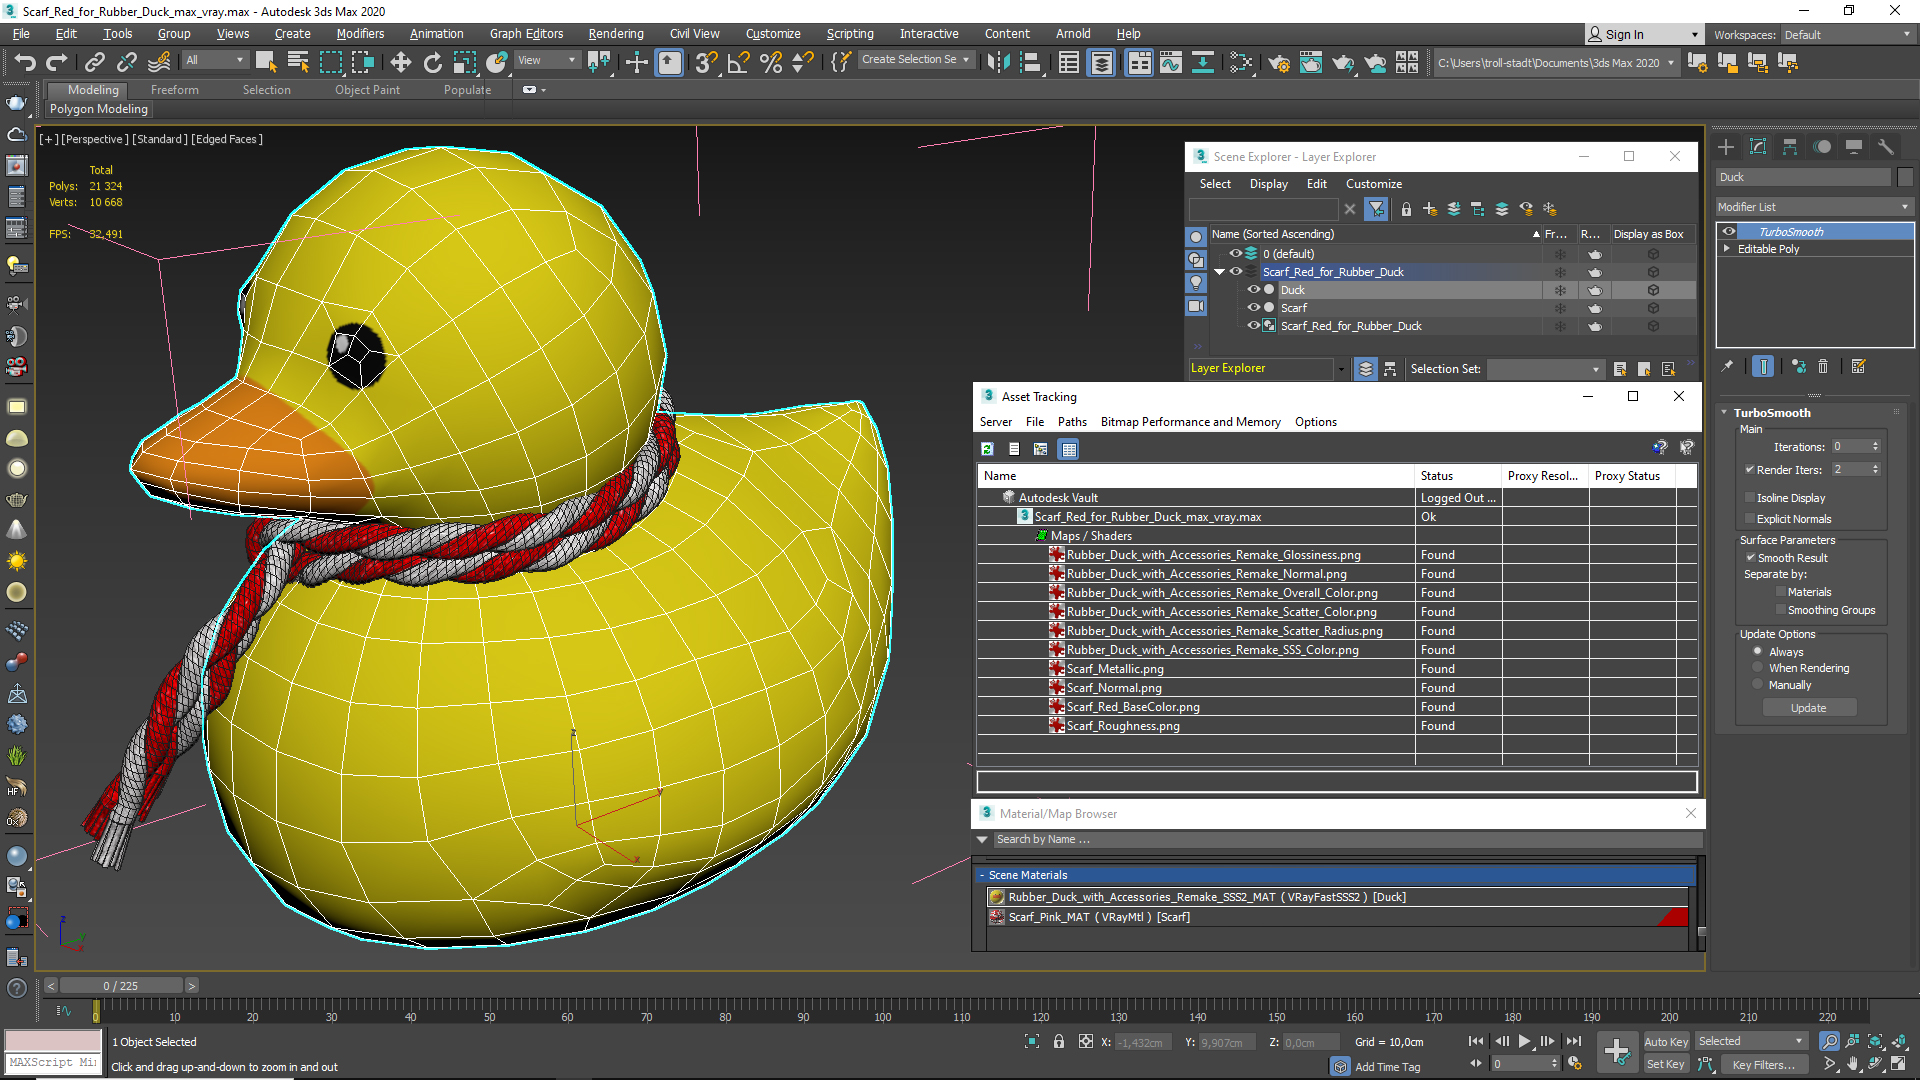This screenshot has width=1920, height=1080.
Task: Collapse the TurboSmooth rollout
Action: [1724, 412]
